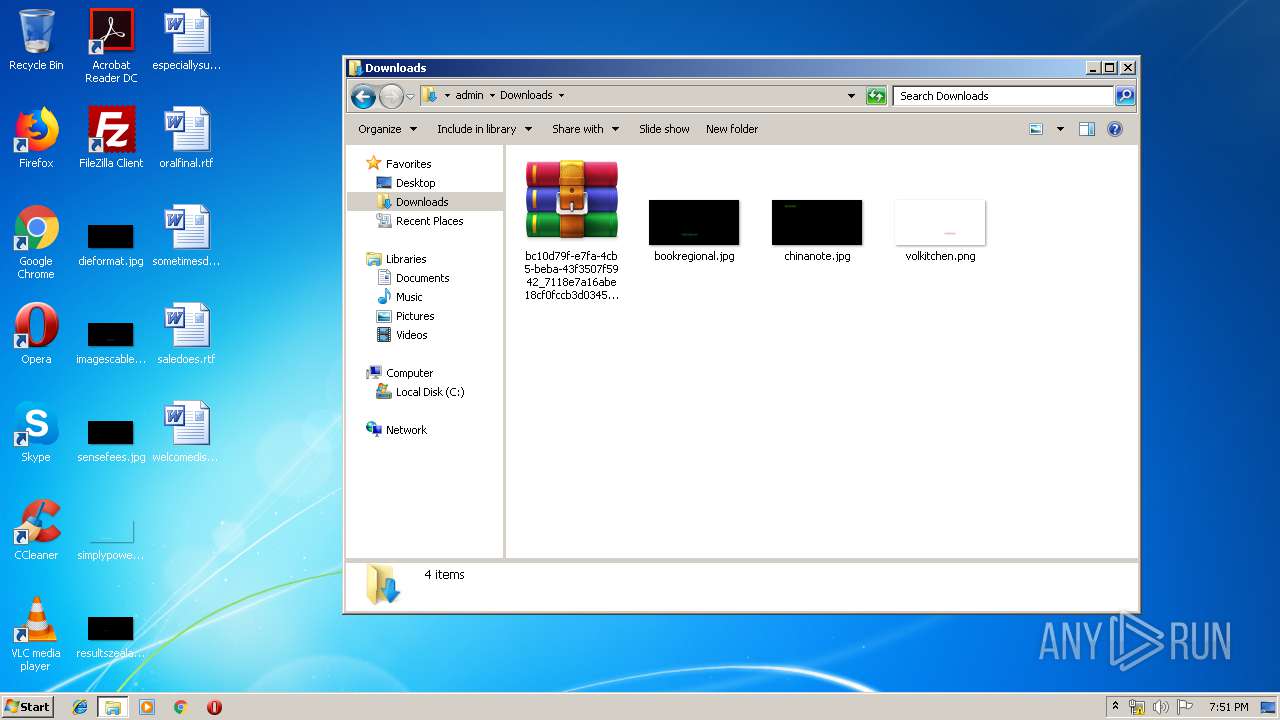The image size is (1280, 720).
Task: Open Internet Explorer from taskbar
Action: point(80,707)
